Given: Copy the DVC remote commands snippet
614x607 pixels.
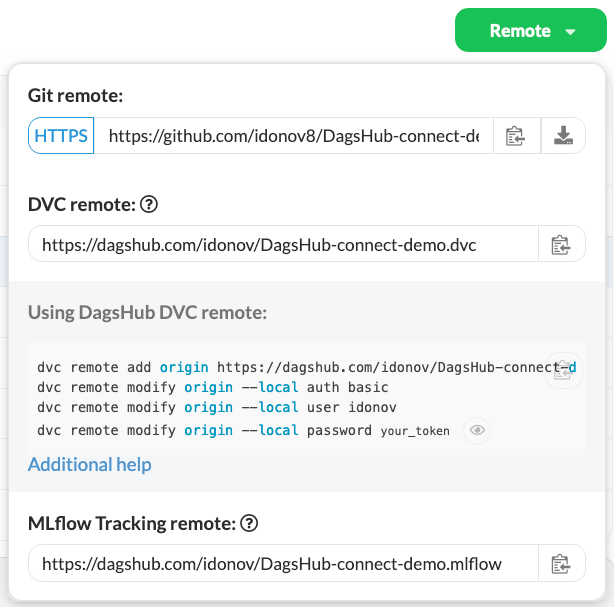Looking at the screenshot, I should coord(563,370).
